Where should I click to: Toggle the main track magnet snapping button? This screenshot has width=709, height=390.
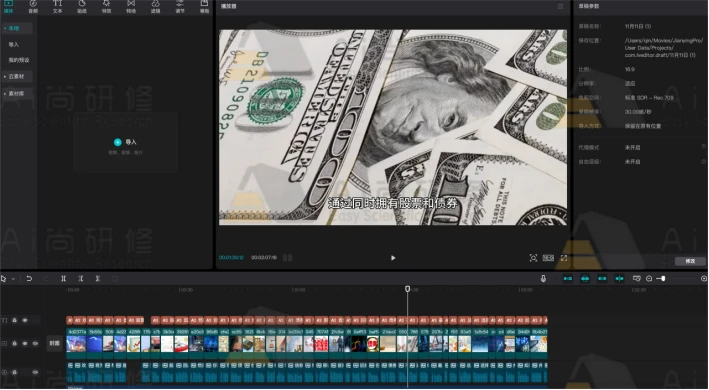click(568, 279)
